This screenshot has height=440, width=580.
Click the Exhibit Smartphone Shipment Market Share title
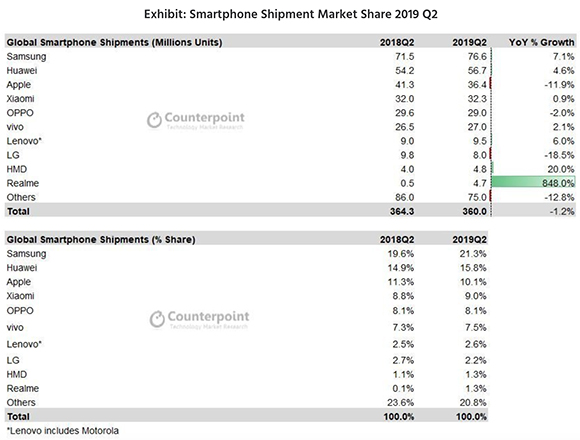tap(291, 14)
